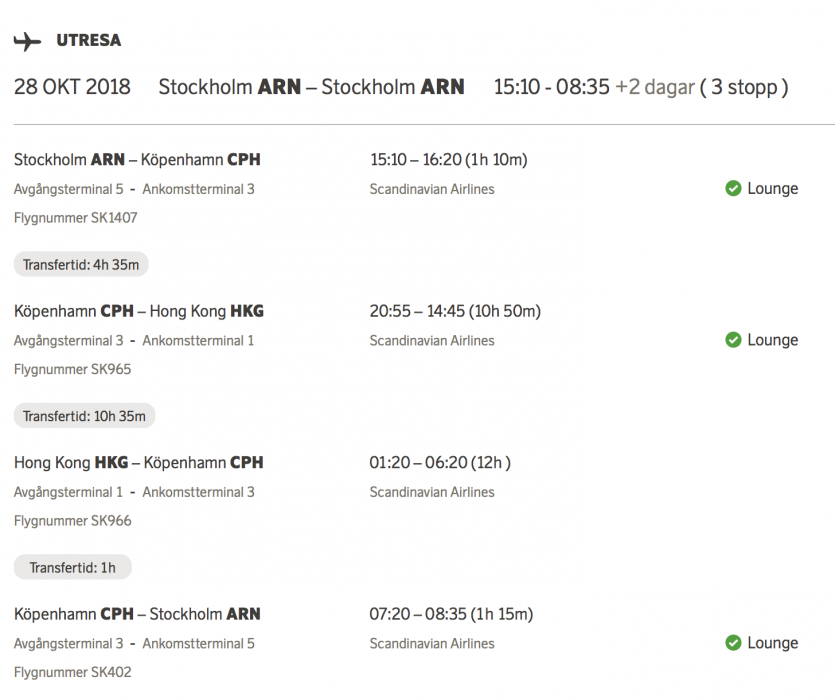Click flight number SK1407
This screenshot has width=835, height=700.
76,217
